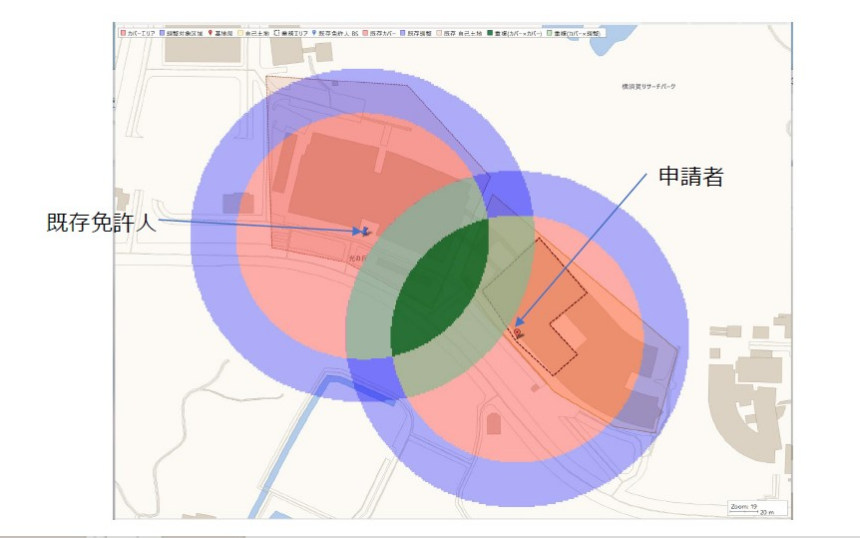Viewport: 860px width, 538px height.
Task: Click the dark green cover overlap region
Action: pos(440,288)
